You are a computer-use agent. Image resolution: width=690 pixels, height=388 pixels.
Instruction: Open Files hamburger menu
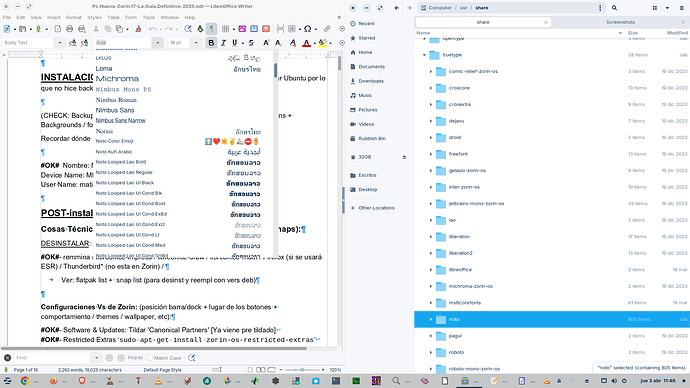click(682, 8)
